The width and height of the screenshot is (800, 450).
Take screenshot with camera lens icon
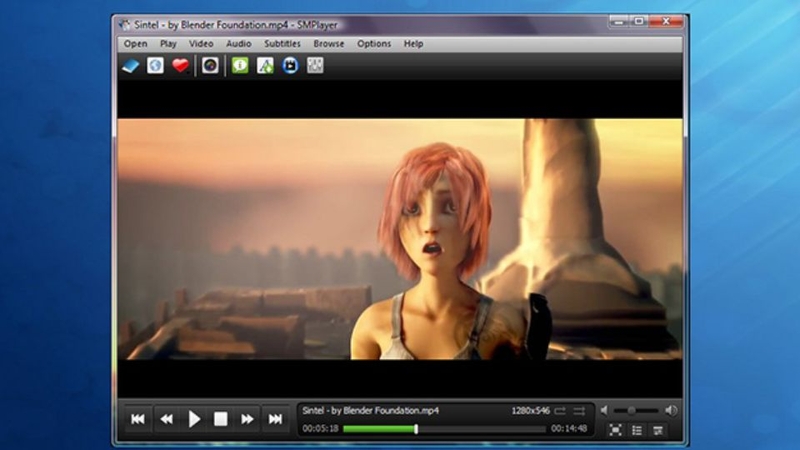pos(210,65)
